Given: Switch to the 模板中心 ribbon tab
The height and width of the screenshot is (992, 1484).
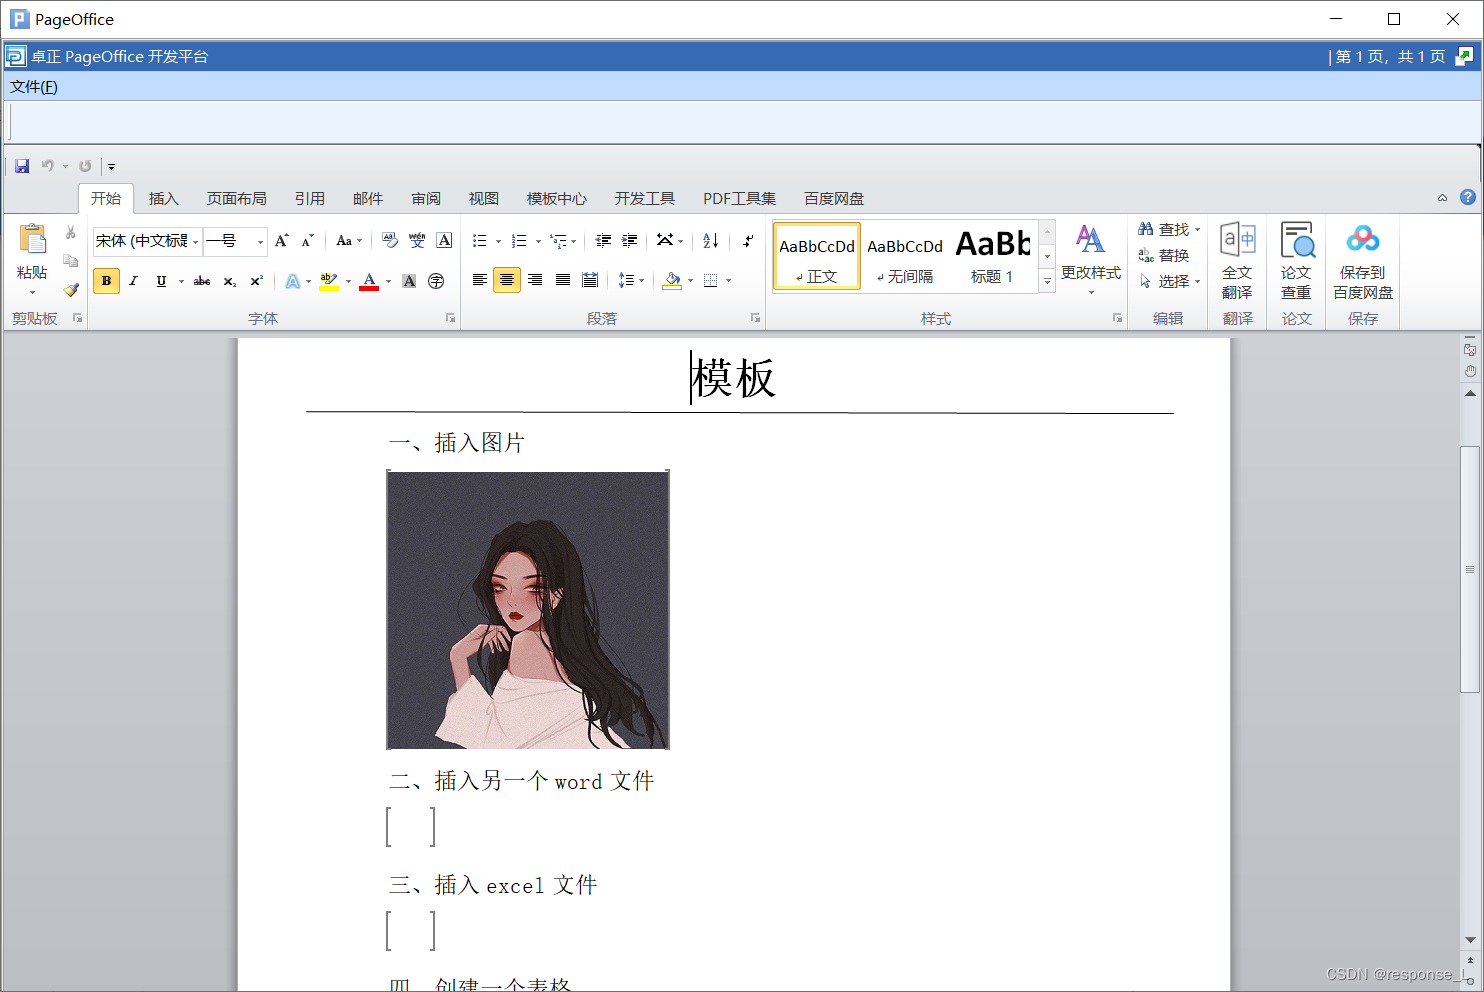Looking at the screenshot, I should (557, 198).
